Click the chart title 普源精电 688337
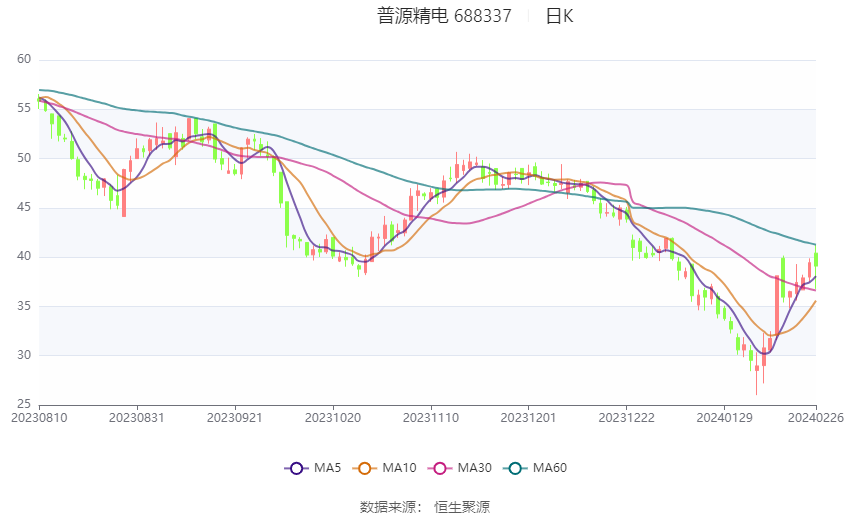850x517 pixels. coord(444,16)
